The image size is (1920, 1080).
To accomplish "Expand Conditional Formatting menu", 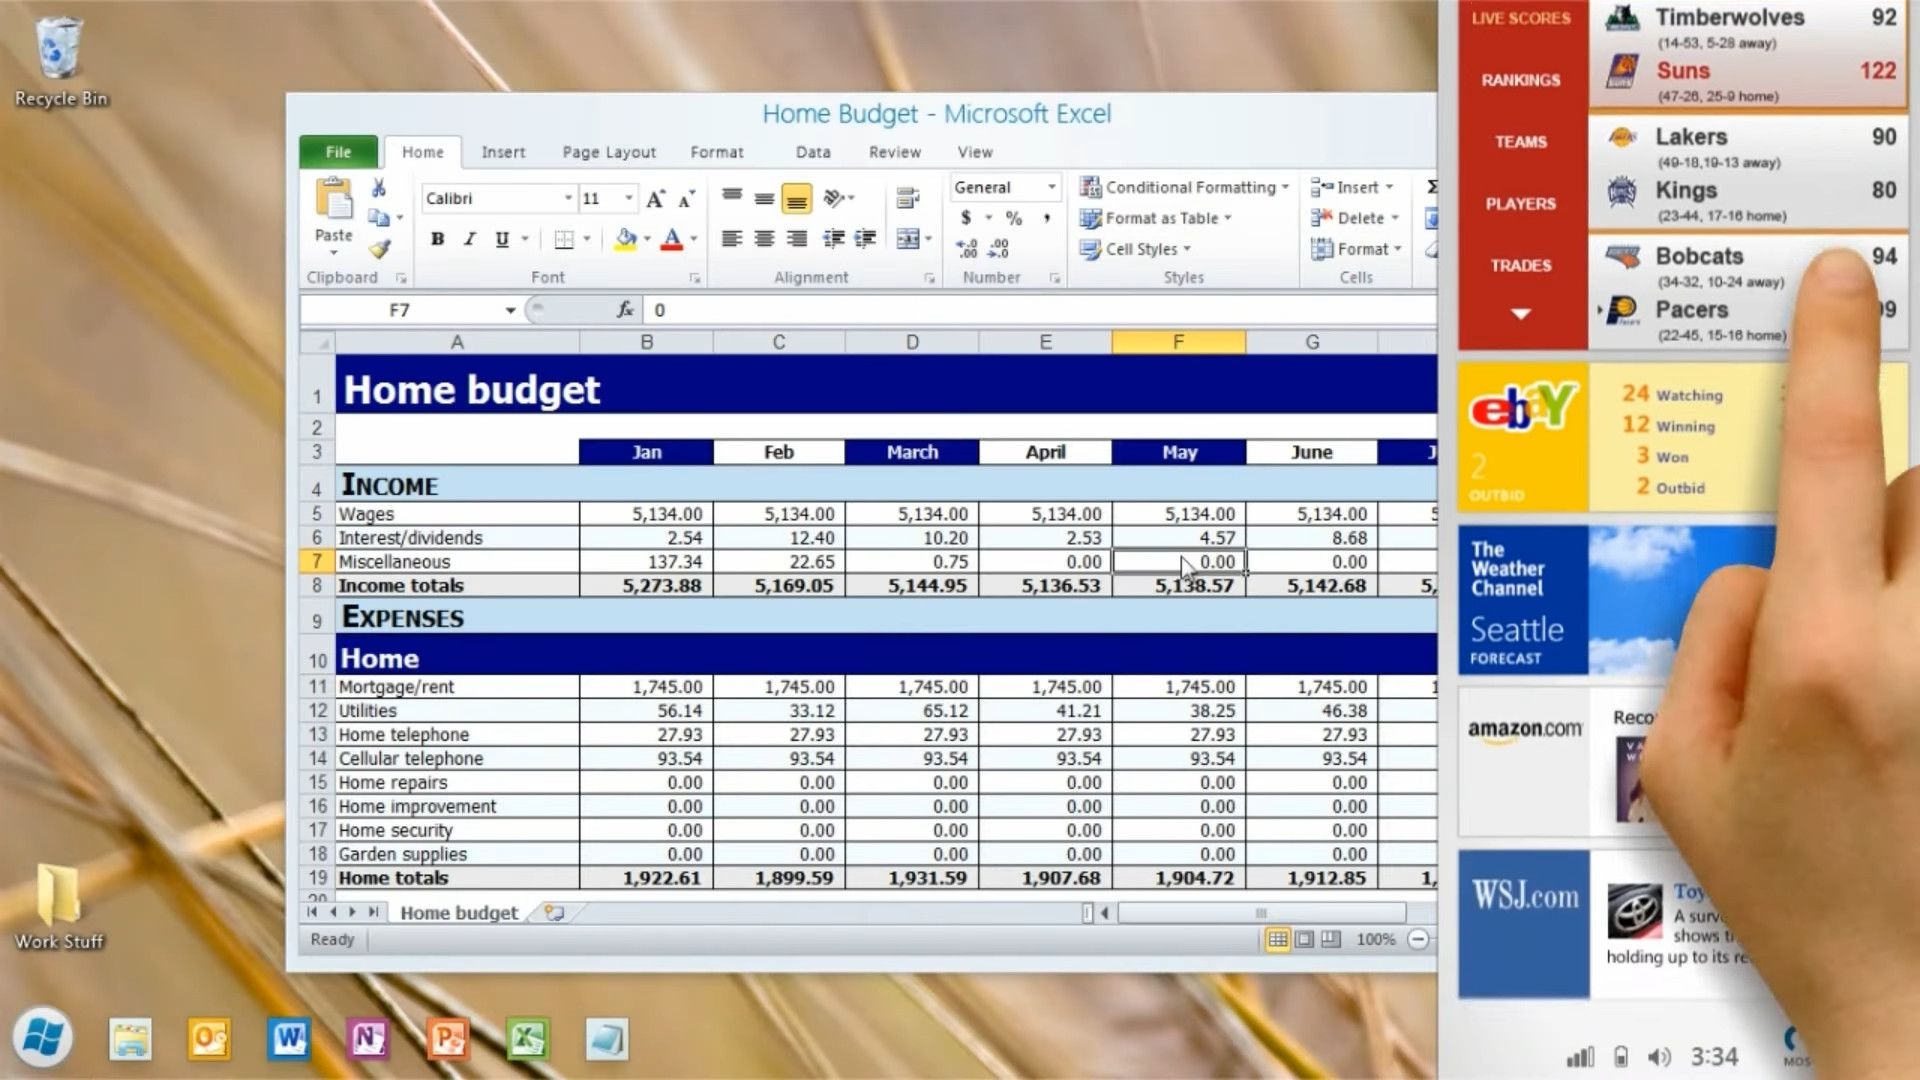I will (x=1184, y=187).
